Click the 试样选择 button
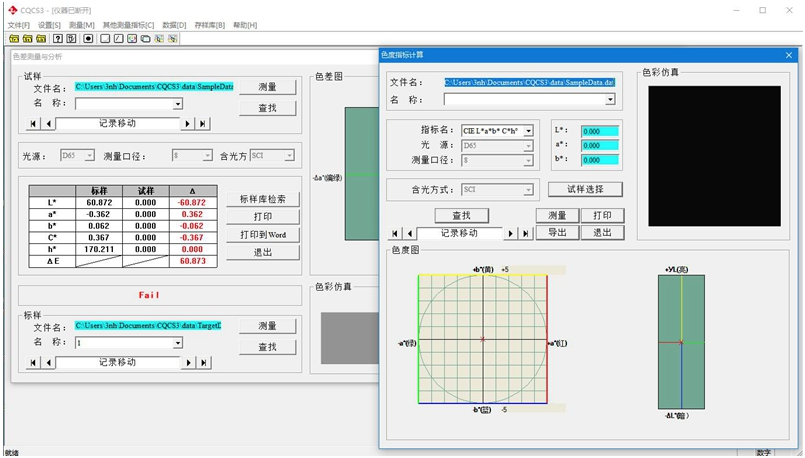Viewport: 805px width, 458px height. (586, 189)
